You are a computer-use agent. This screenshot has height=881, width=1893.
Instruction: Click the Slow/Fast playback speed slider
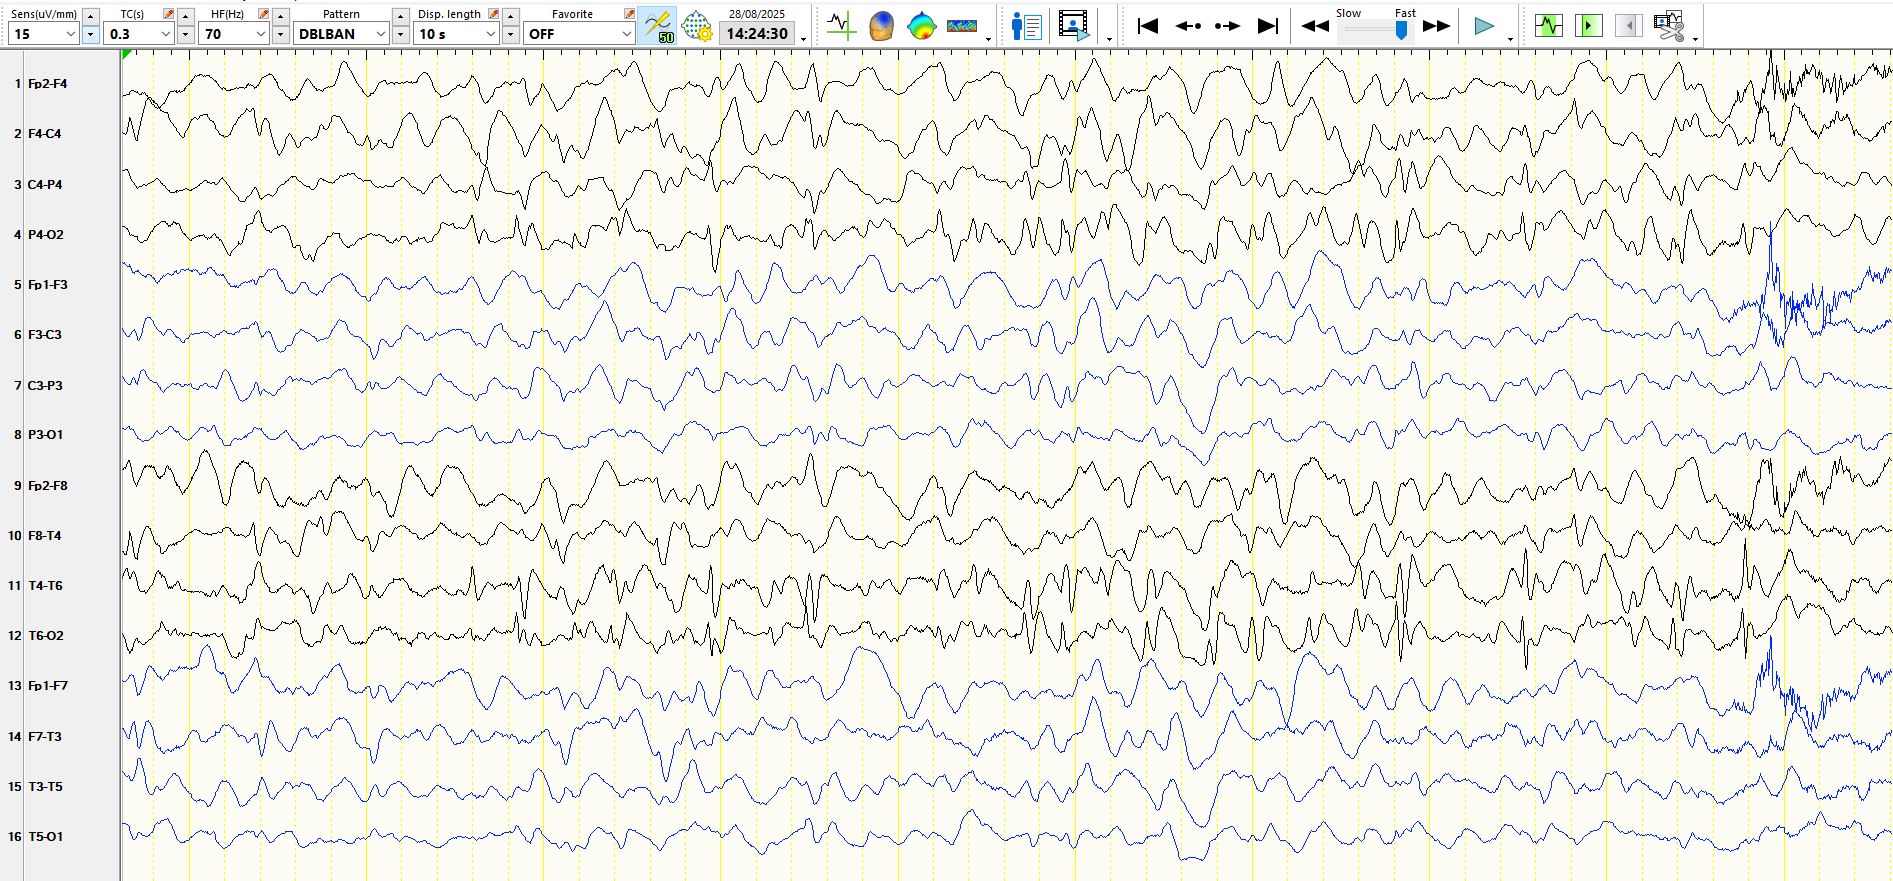pos(1376,30)
